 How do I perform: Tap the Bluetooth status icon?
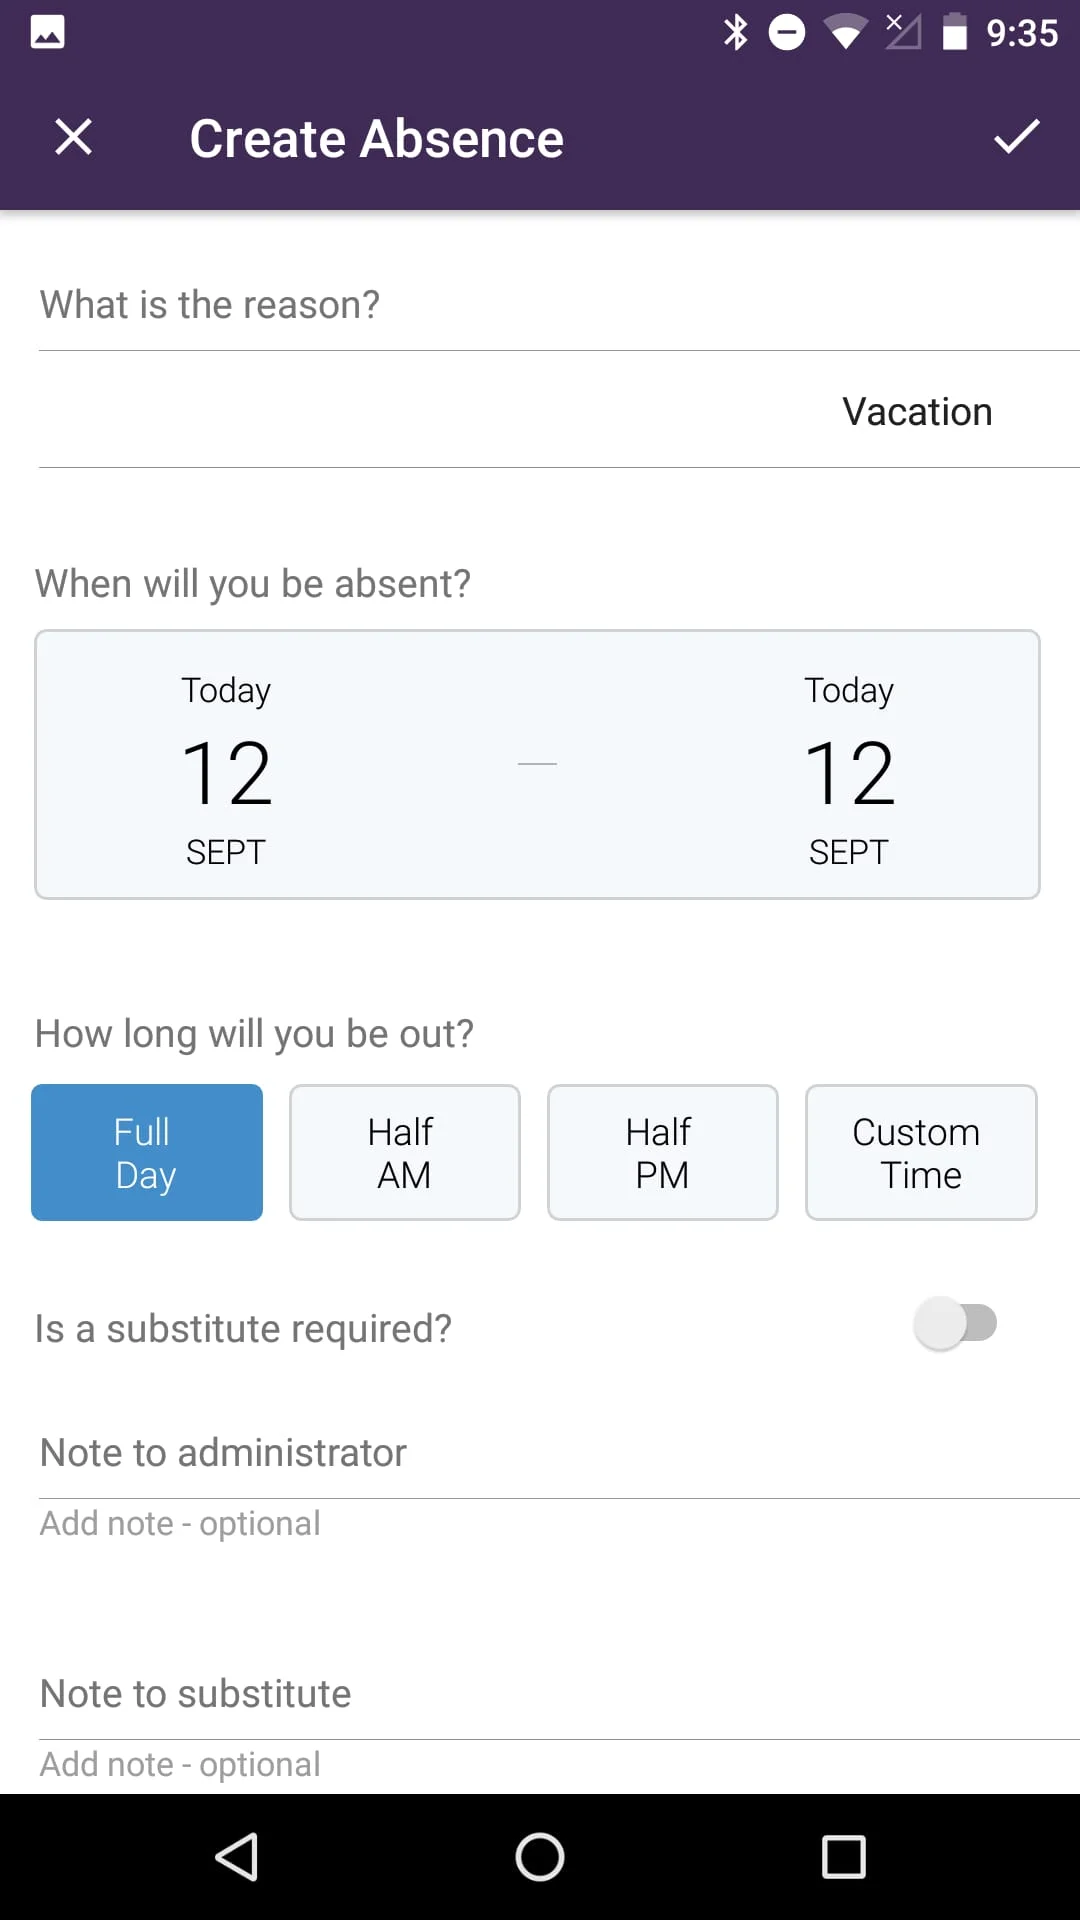tap(736, 33)
